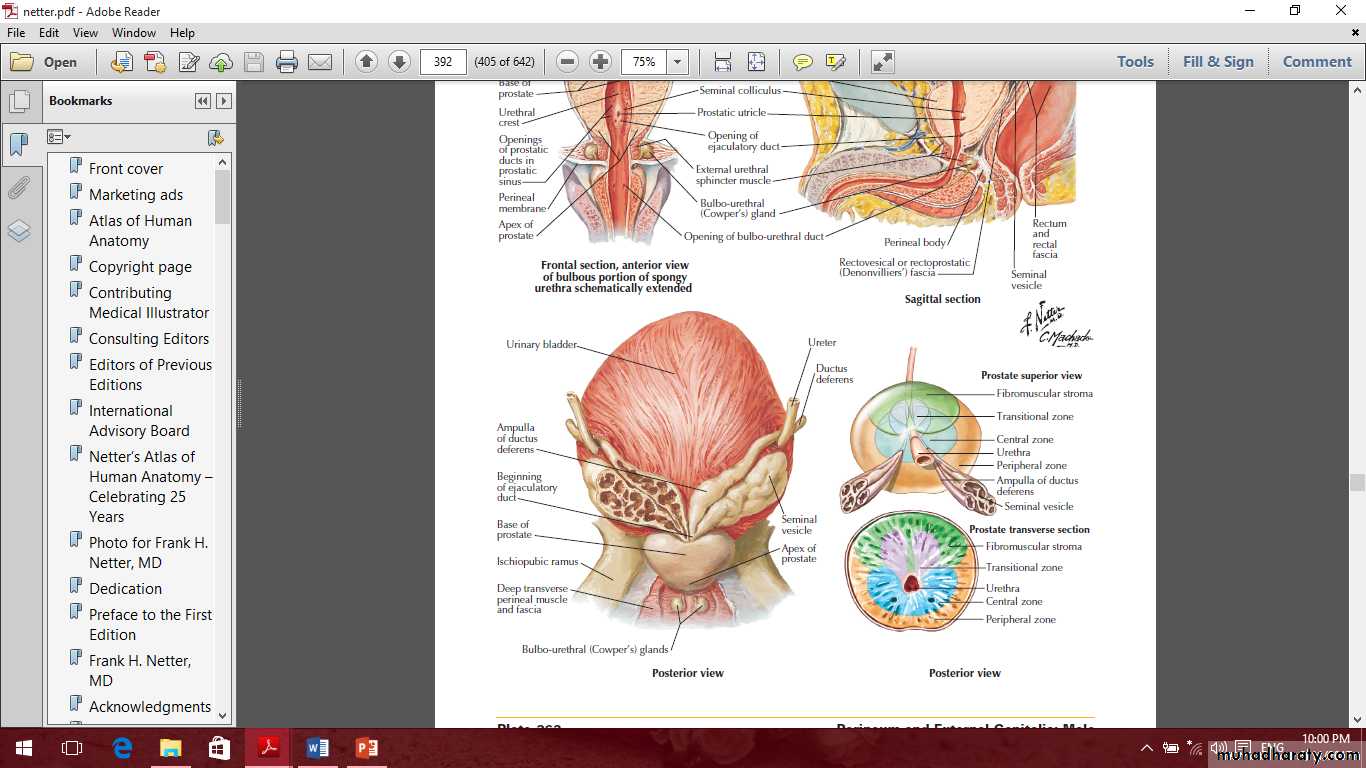
Task: Click the Print file icon
Action: coord(287,62)
